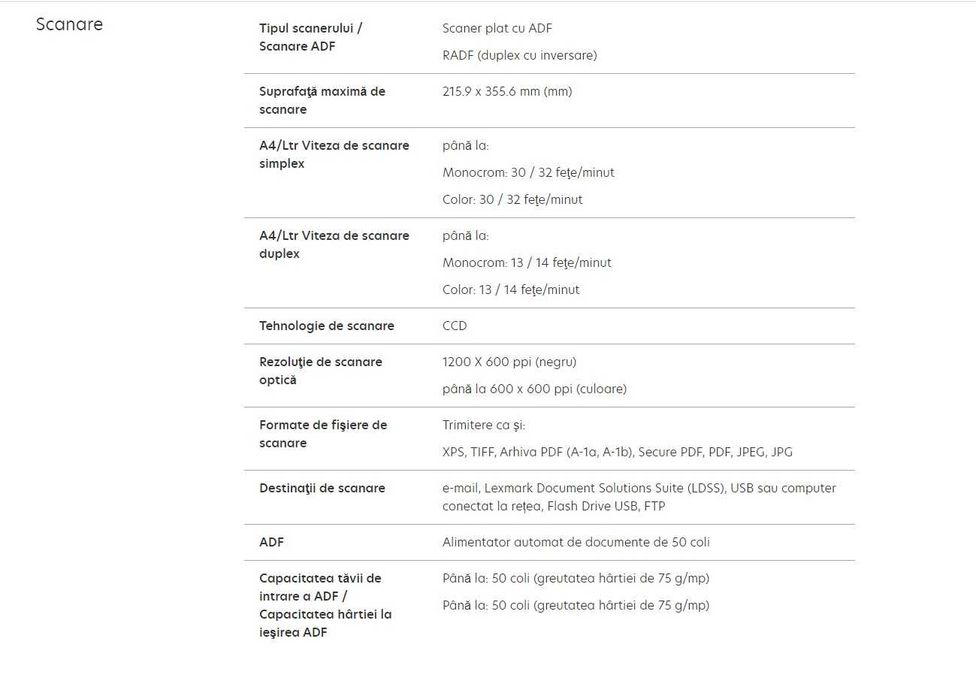Click "A4/Ltr Viteza de scanare simplex" label
Viewport: 976px width, 700px height.
coord(334,154)
